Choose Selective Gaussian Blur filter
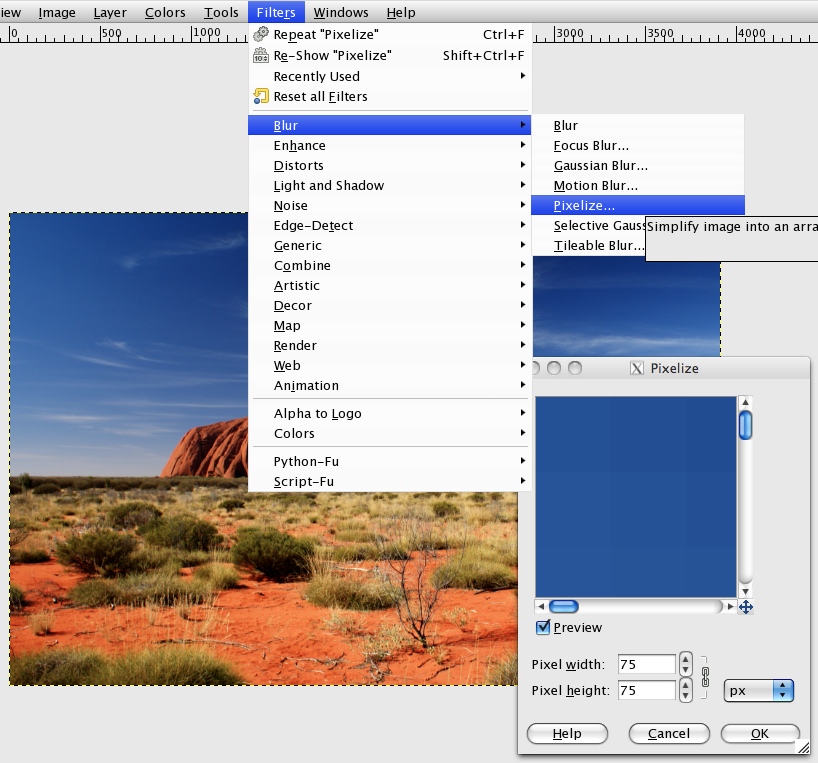This screenshot has height=763, width=818. (x=588, y=225)
